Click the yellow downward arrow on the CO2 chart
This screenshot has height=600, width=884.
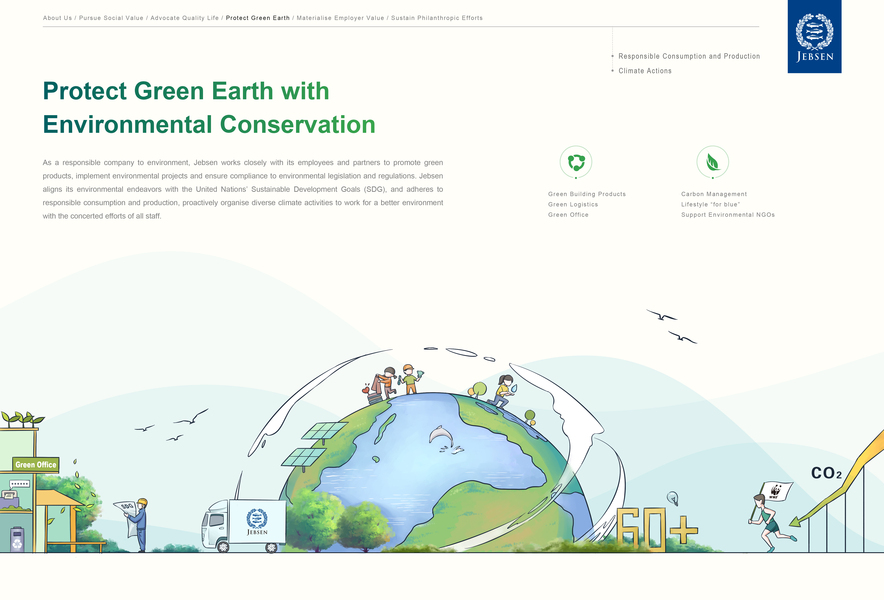click(x=837, y=479)
